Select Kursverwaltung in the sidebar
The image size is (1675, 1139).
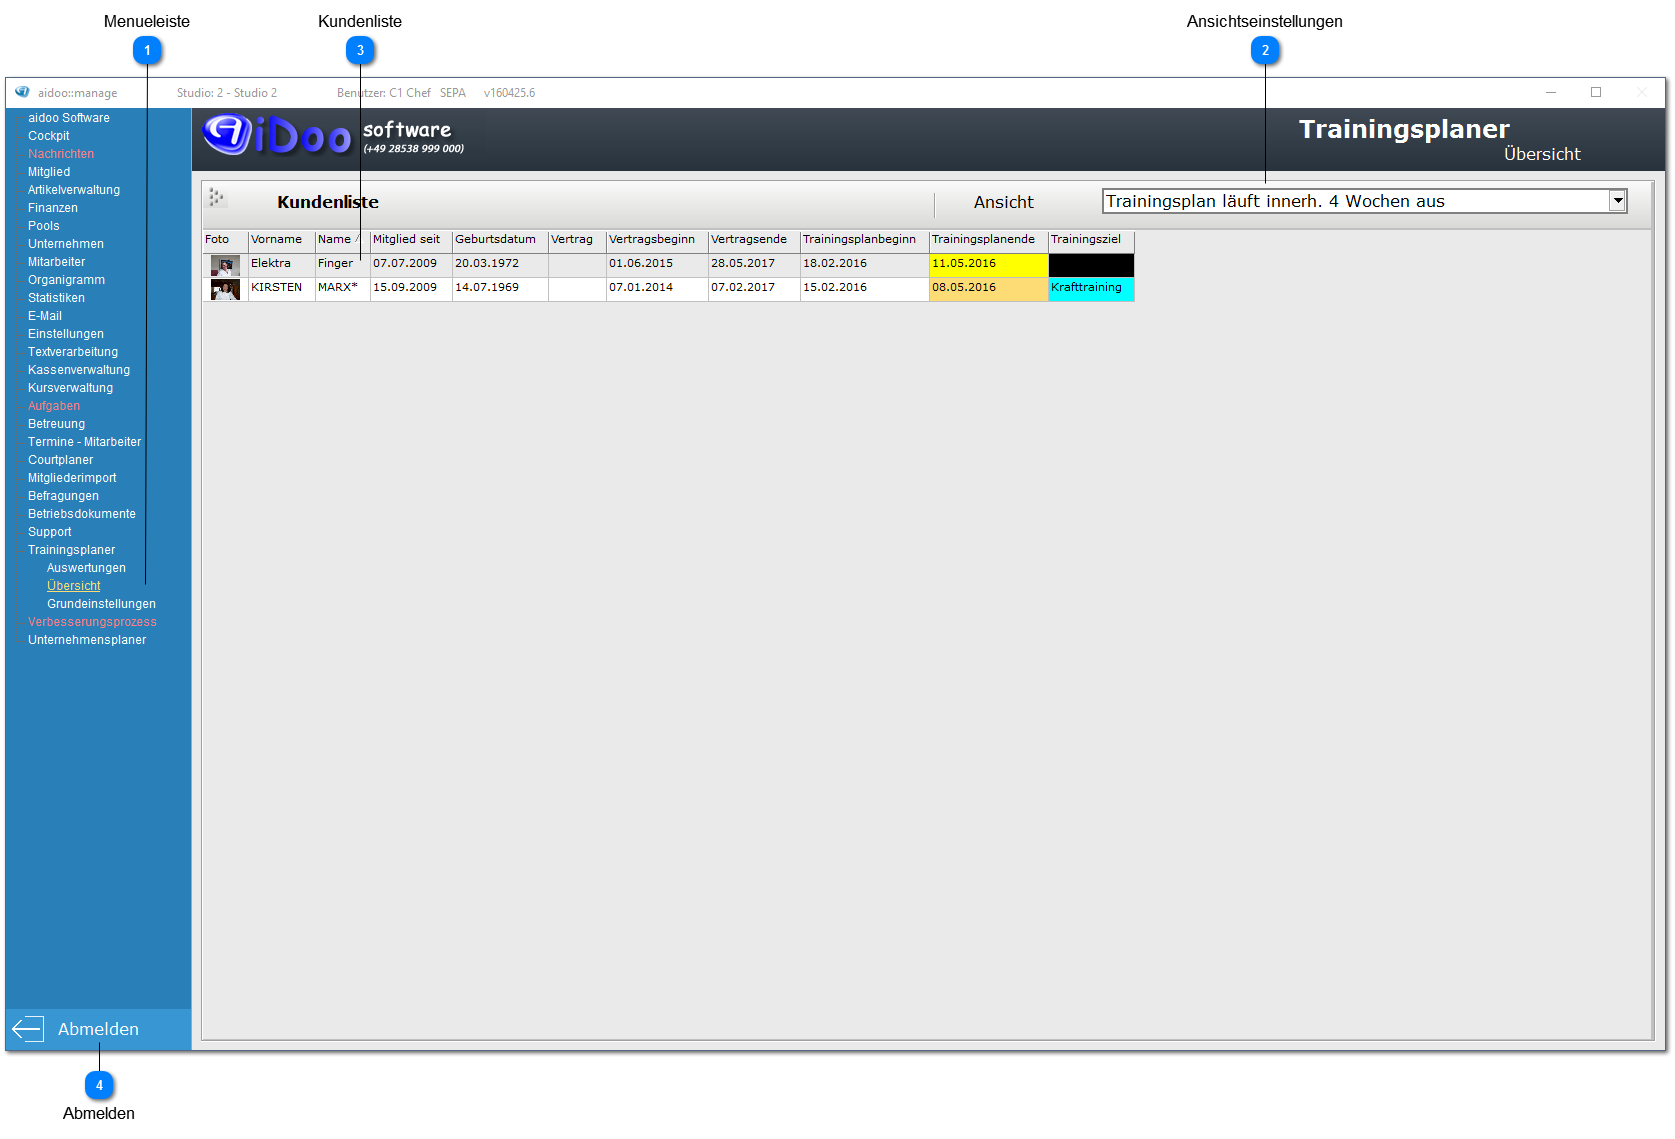coord(71,388)
